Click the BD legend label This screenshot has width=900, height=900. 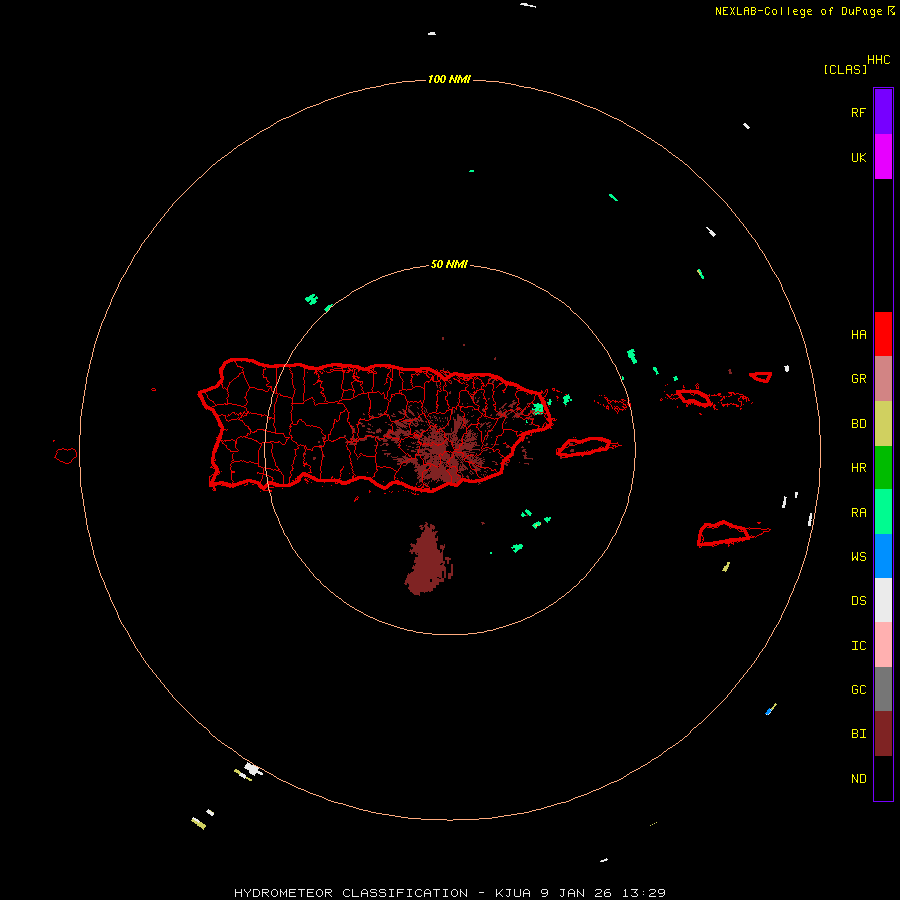(858, 424)
